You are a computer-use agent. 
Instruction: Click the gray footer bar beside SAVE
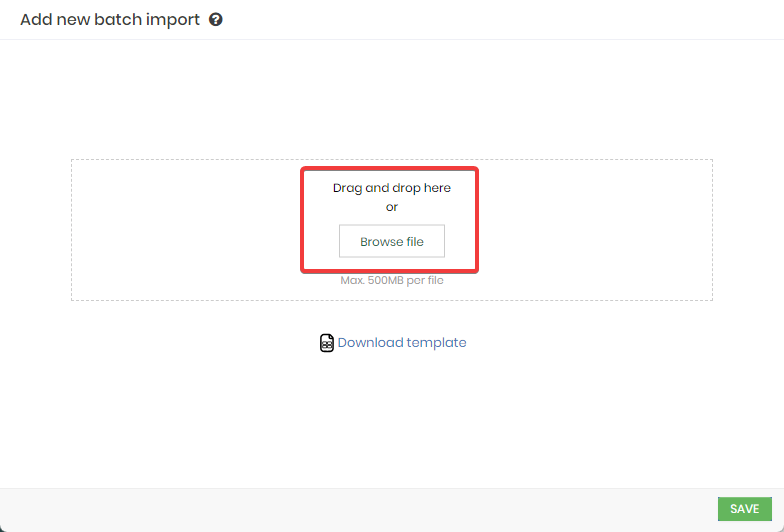358,510
